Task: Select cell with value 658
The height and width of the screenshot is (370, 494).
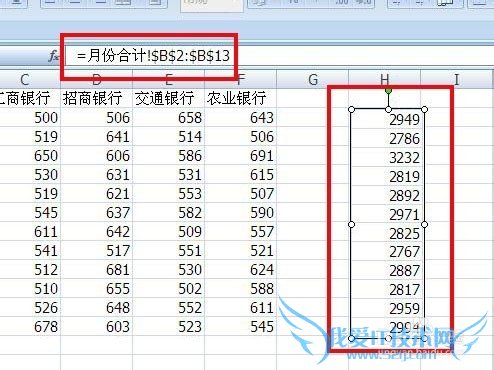Action: 169,117
